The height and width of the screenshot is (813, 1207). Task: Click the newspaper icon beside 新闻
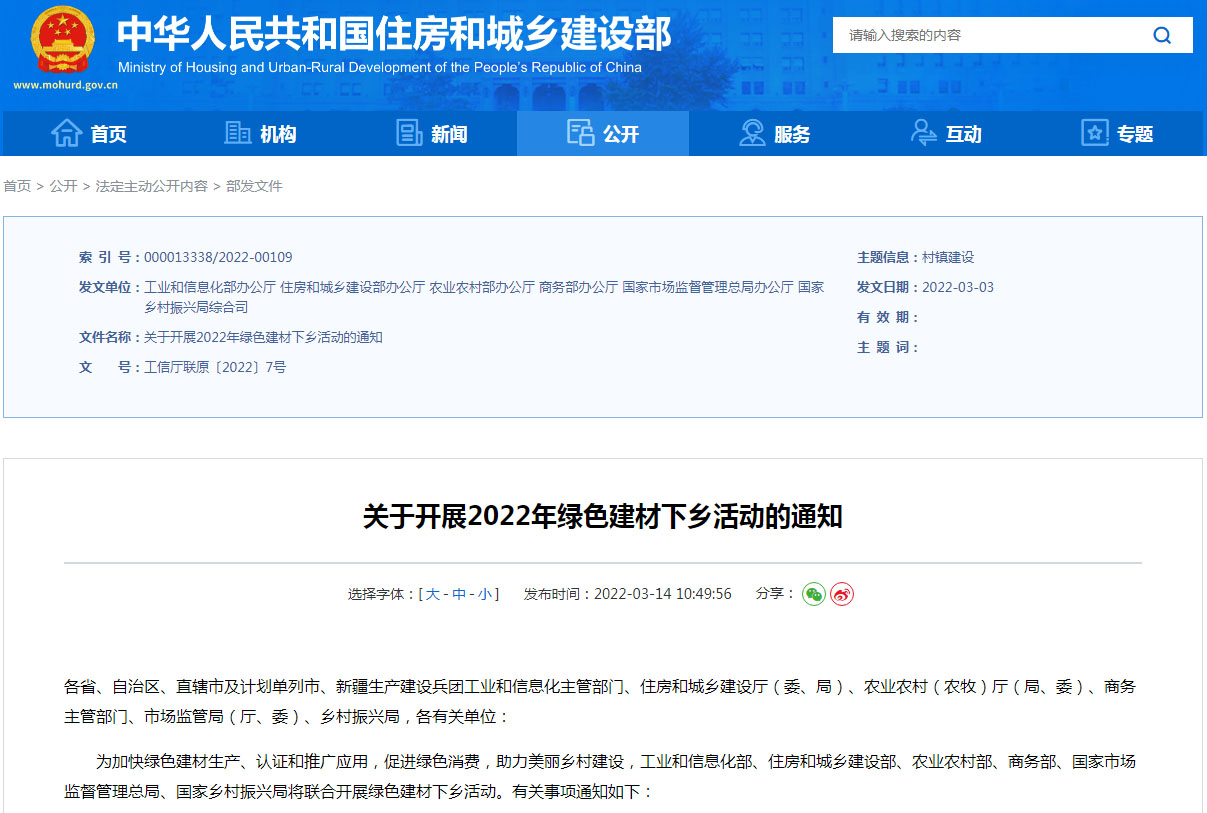tap(409, 133)
